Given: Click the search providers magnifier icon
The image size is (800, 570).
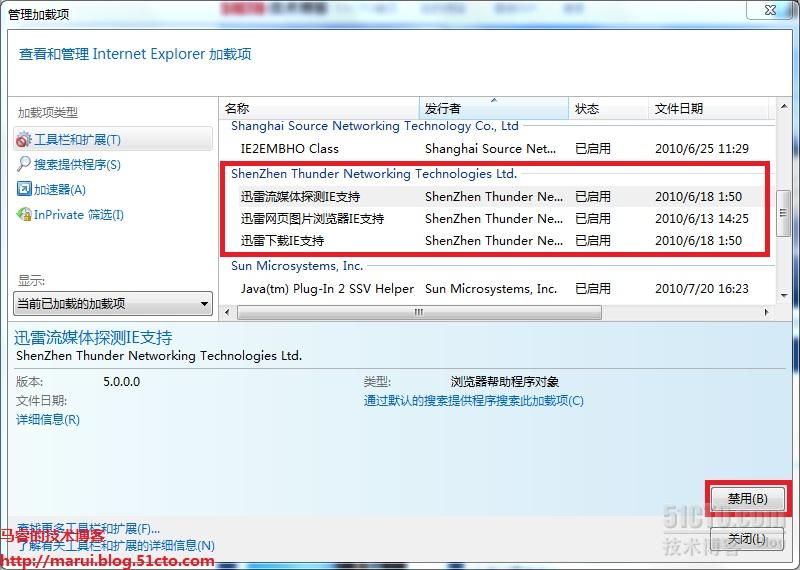Looking at the screenshot, I should tap(23, 164).
